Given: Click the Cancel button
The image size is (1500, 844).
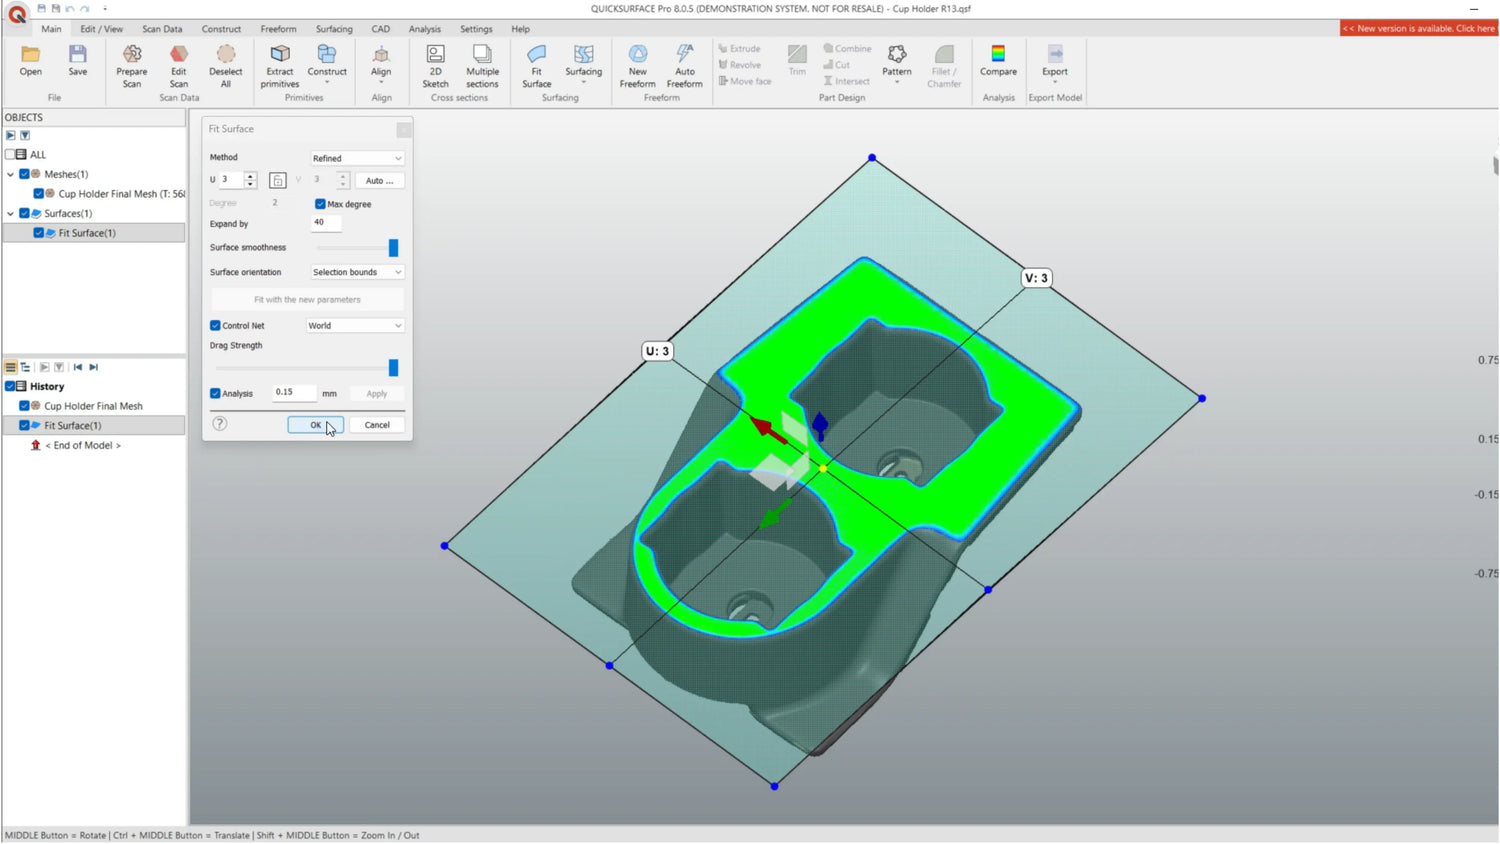Looking at the screenshot, I should click(x=377, y=425).
